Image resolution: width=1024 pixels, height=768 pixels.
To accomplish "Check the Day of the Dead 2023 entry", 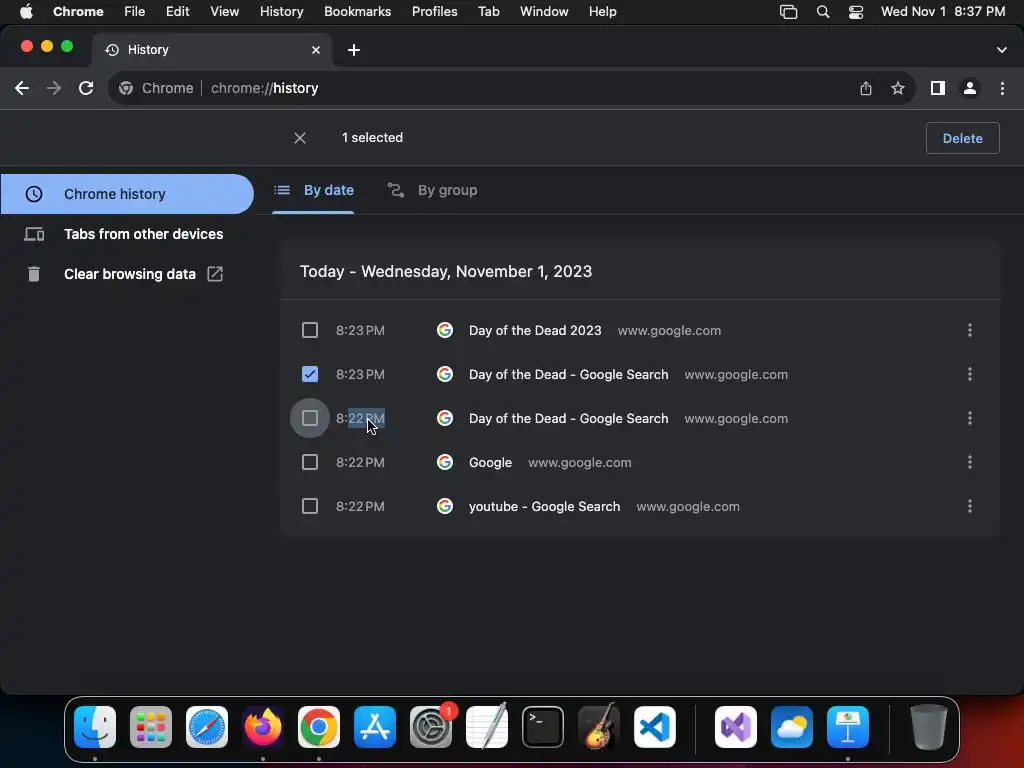I will pyautogui.click(x=310, y=330).
